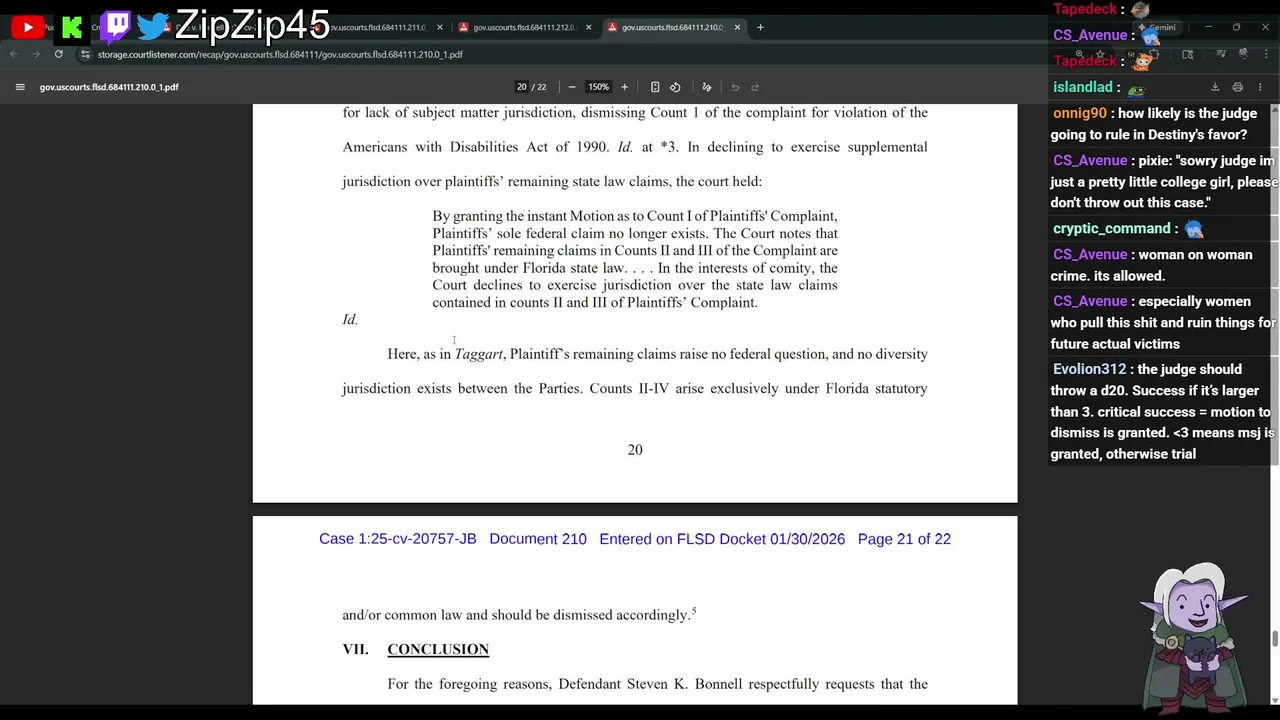Open the Google Lens search icon
The width and height of the screenshot is (1280, 720).
[x=1187, y=54]
